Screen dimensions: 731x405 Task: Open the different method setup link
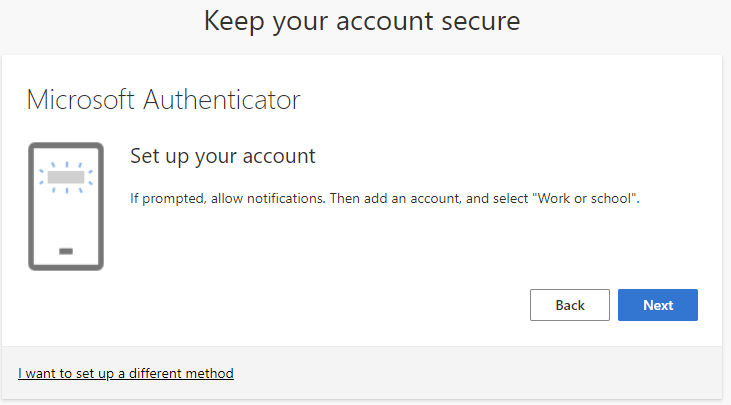[126, 373]
